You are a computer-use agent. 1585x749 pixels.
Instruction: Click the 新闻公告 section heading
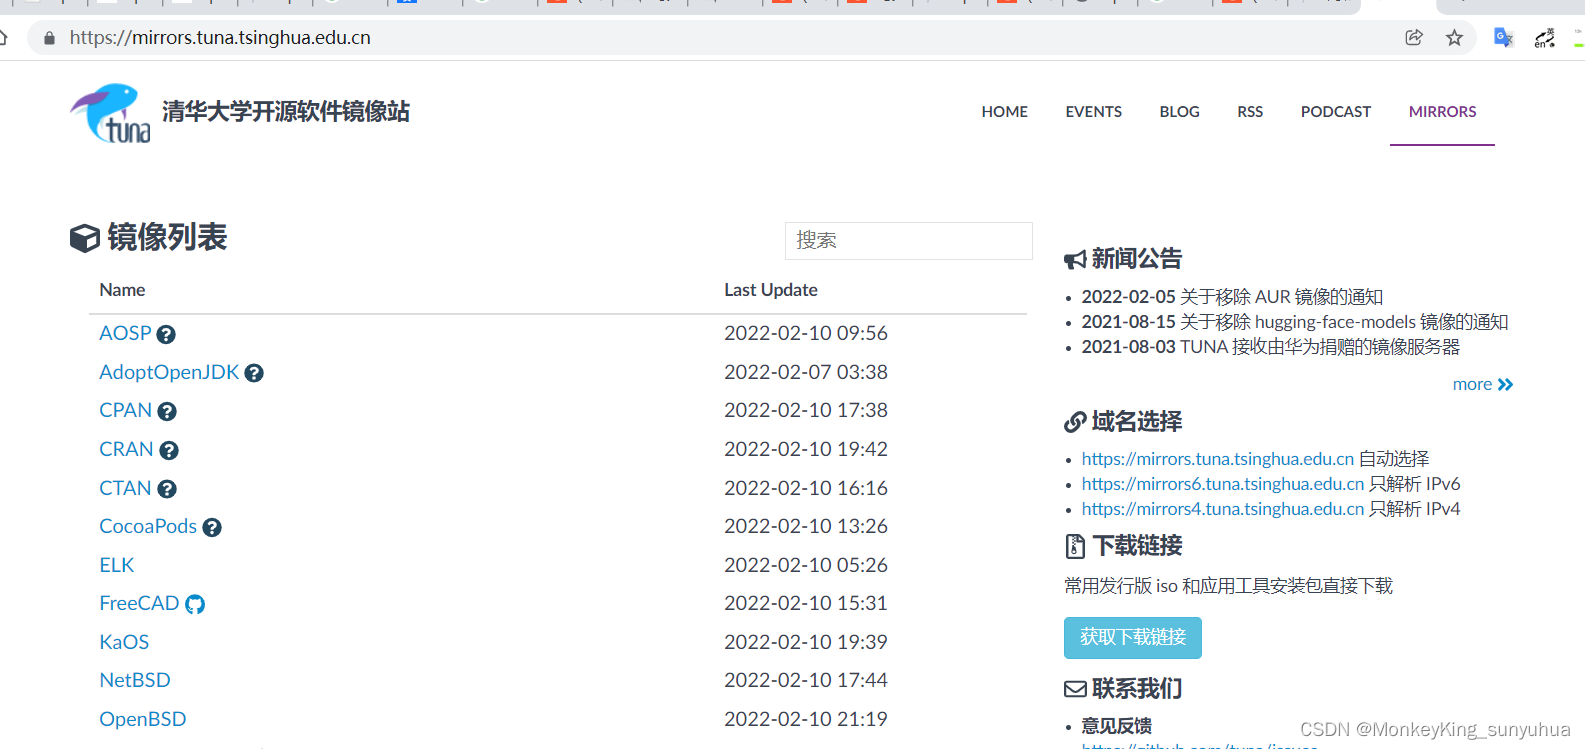[x=1123, y=259]
